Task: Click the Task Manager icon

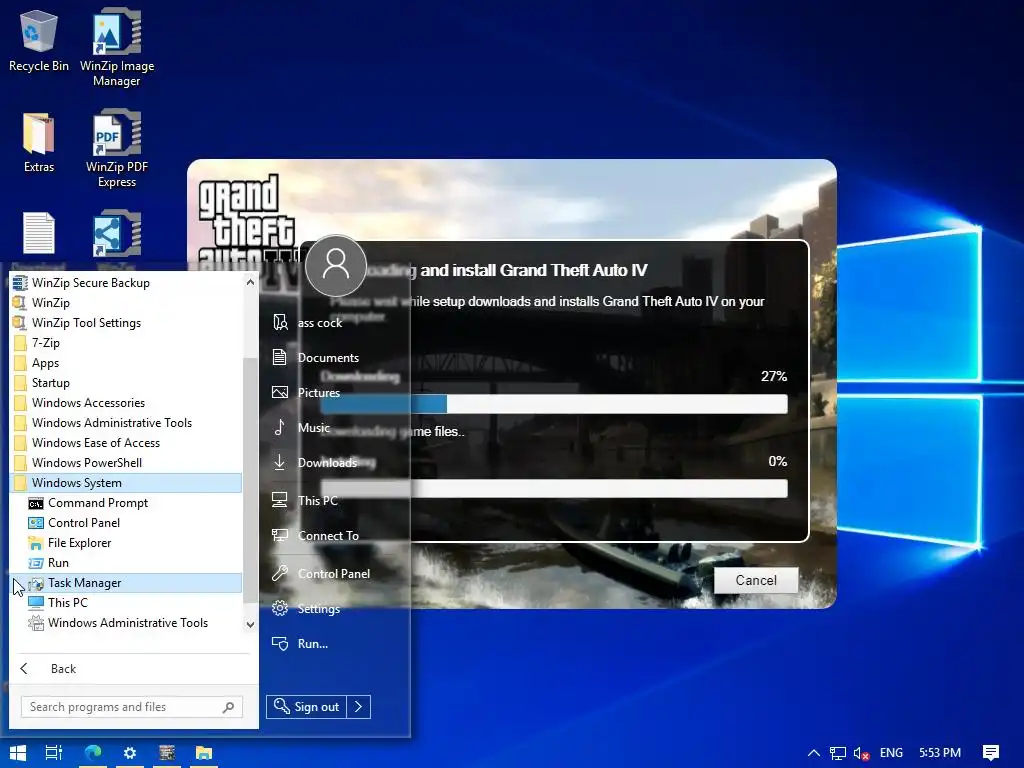Action: [x=36, y=583]
